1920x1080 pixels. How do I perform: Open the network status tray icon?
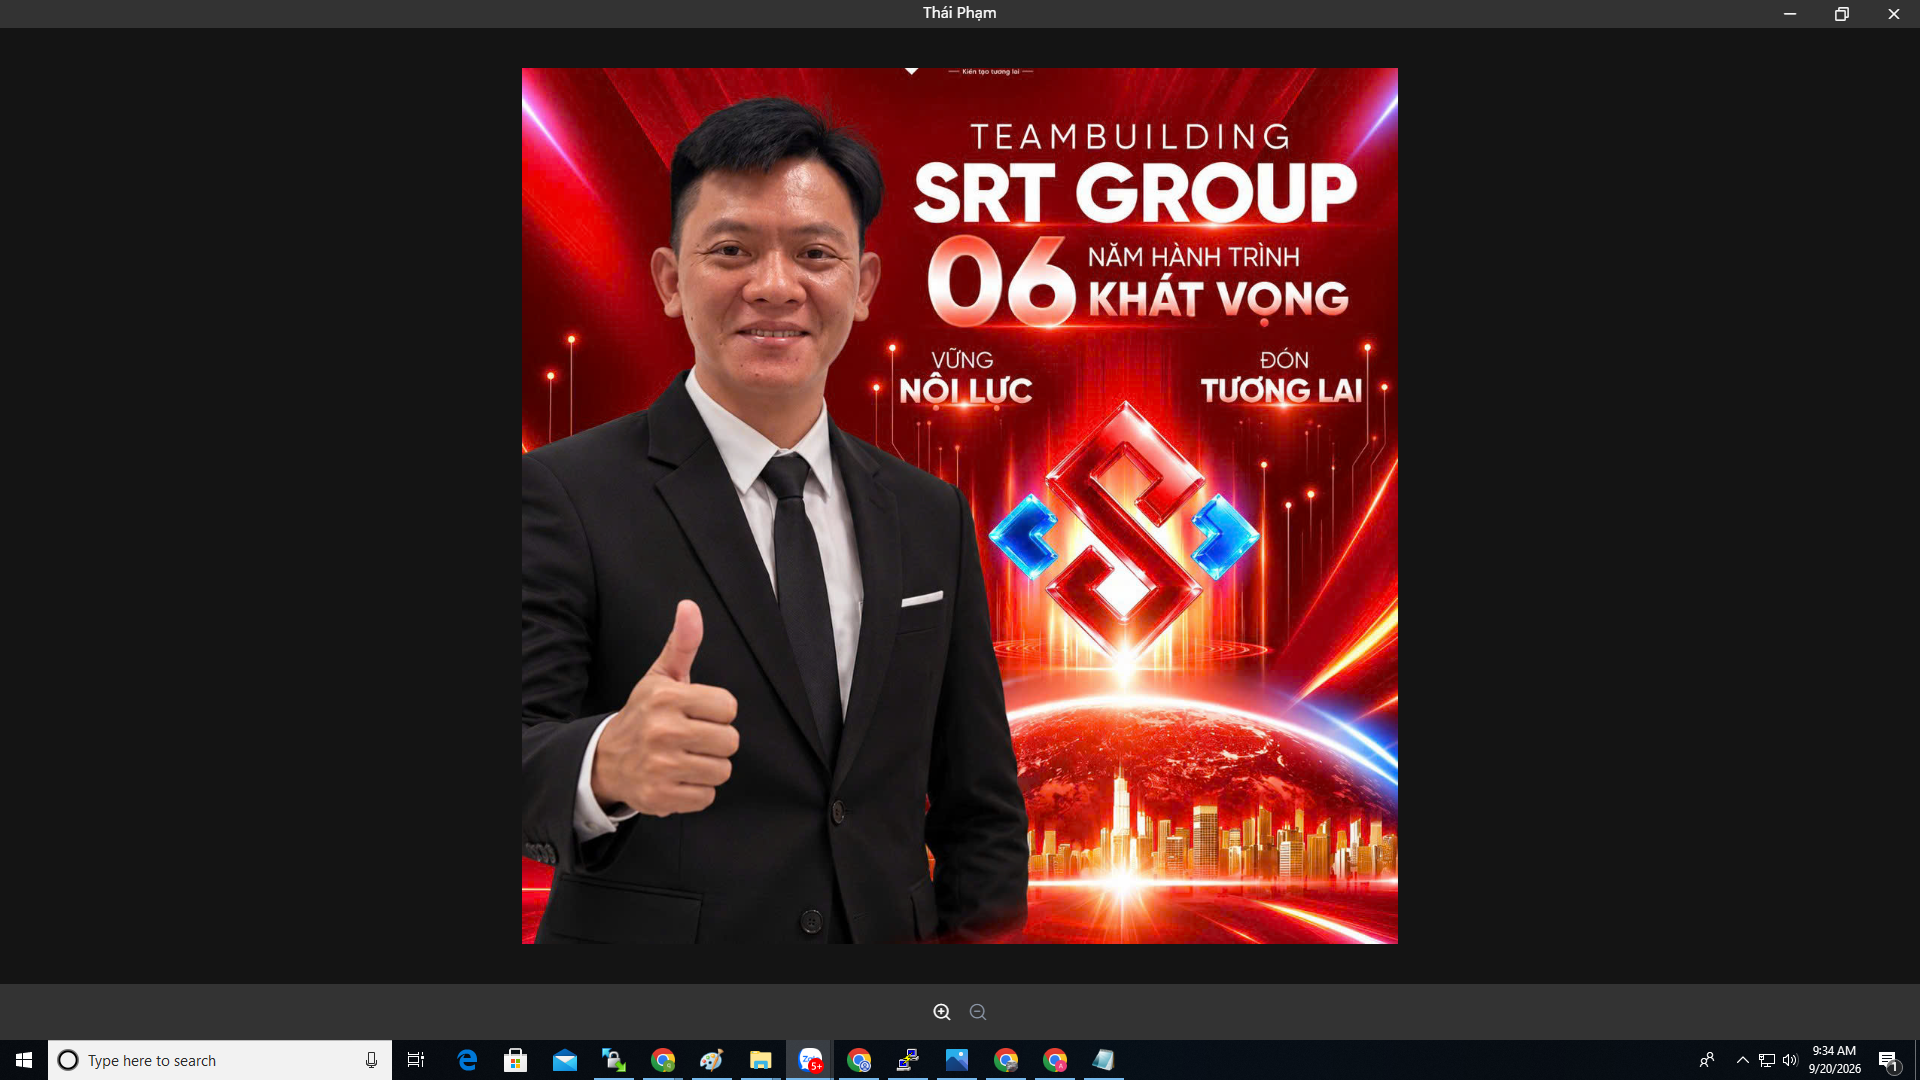pyautogui.click(x=1767, y=1060)
